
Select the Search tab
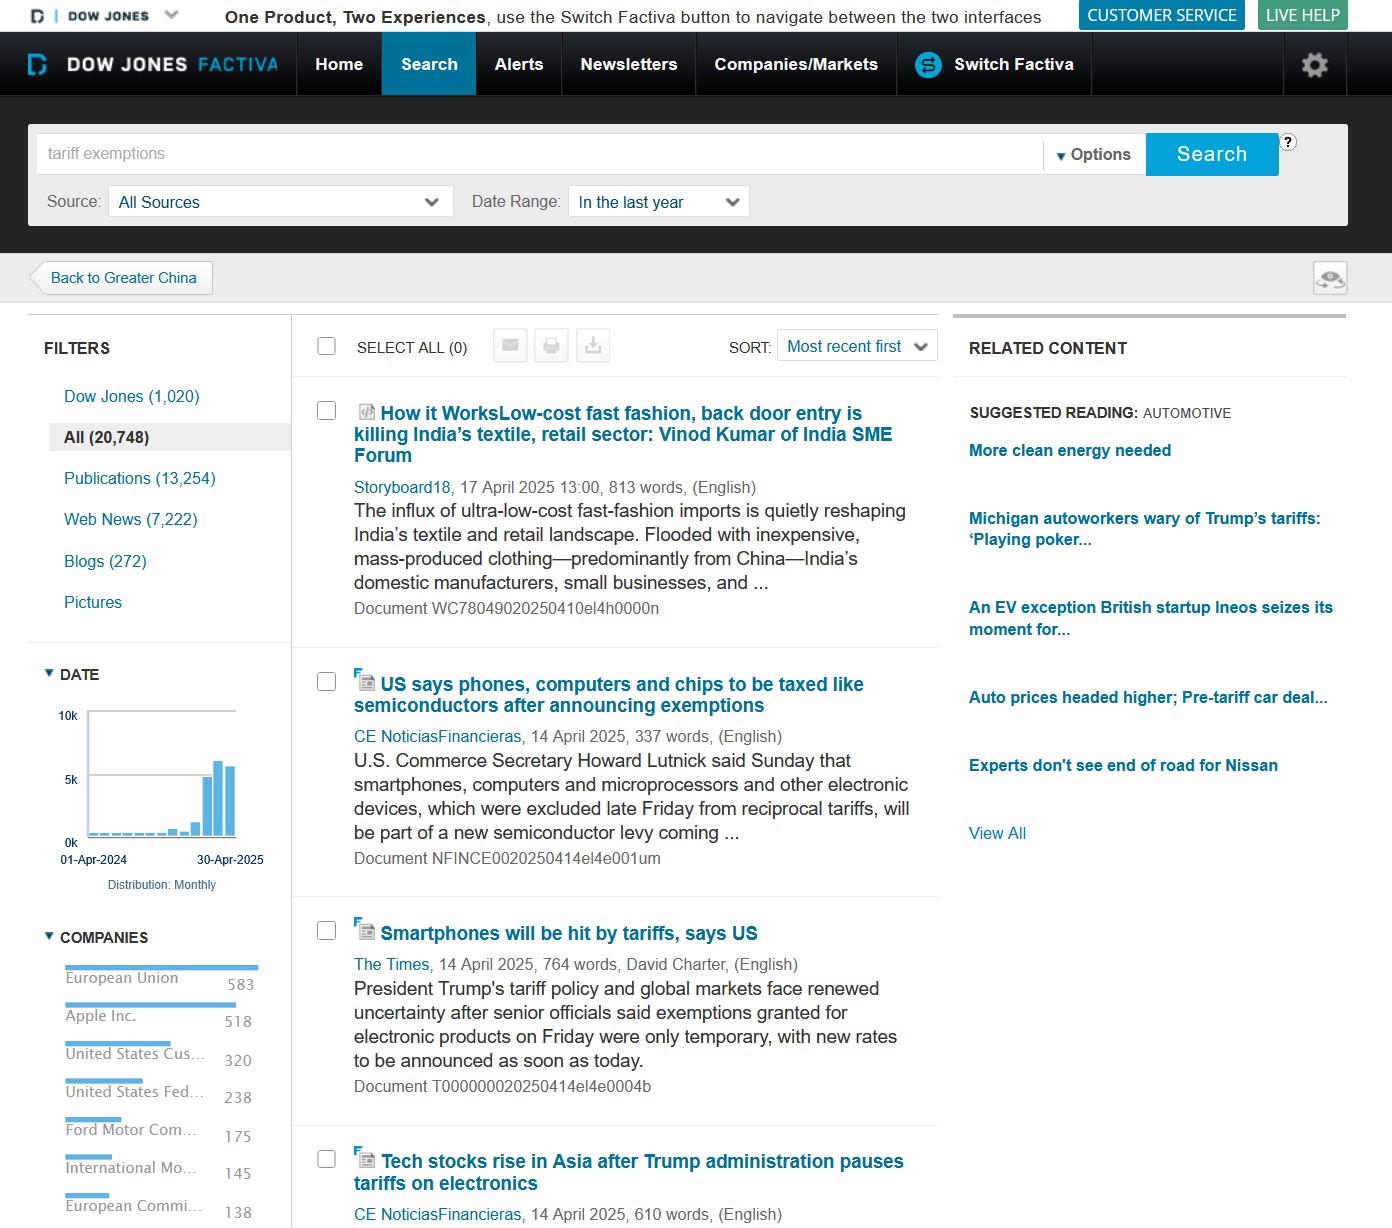click(429, 65)
